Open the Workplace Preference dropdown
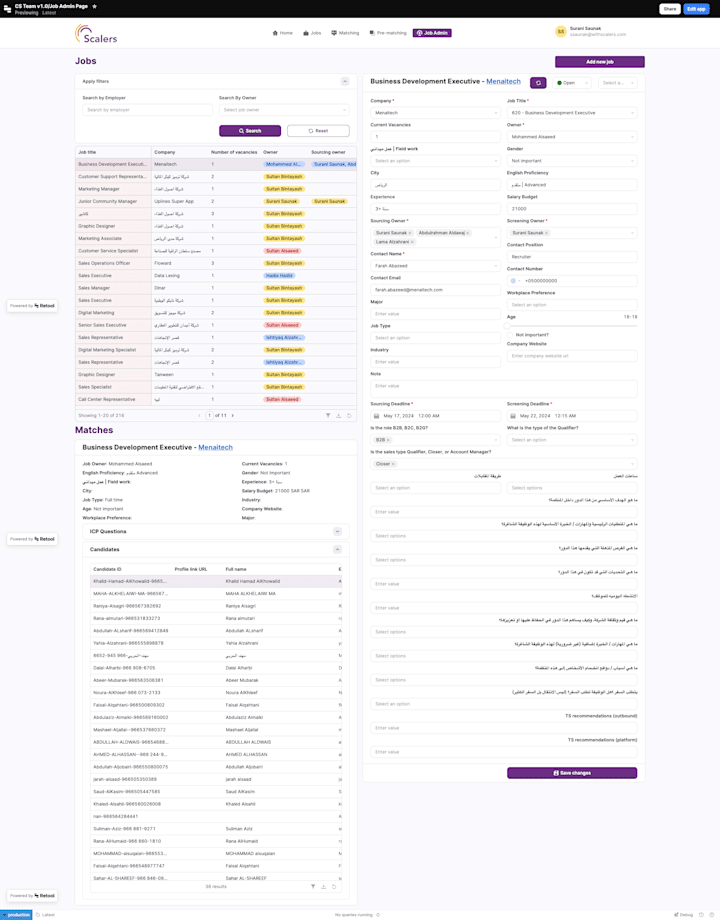 click(572, 305)
